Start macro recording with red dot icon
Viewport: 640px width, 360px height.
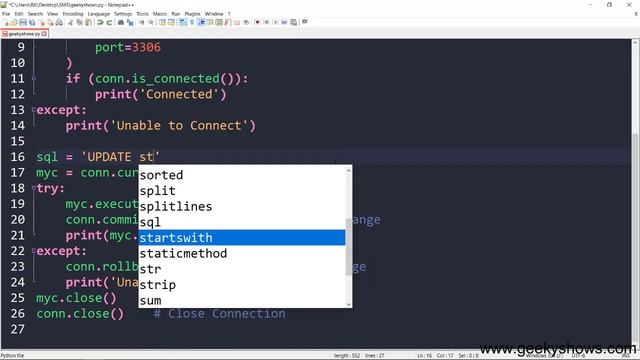click(x=257, y=22)
